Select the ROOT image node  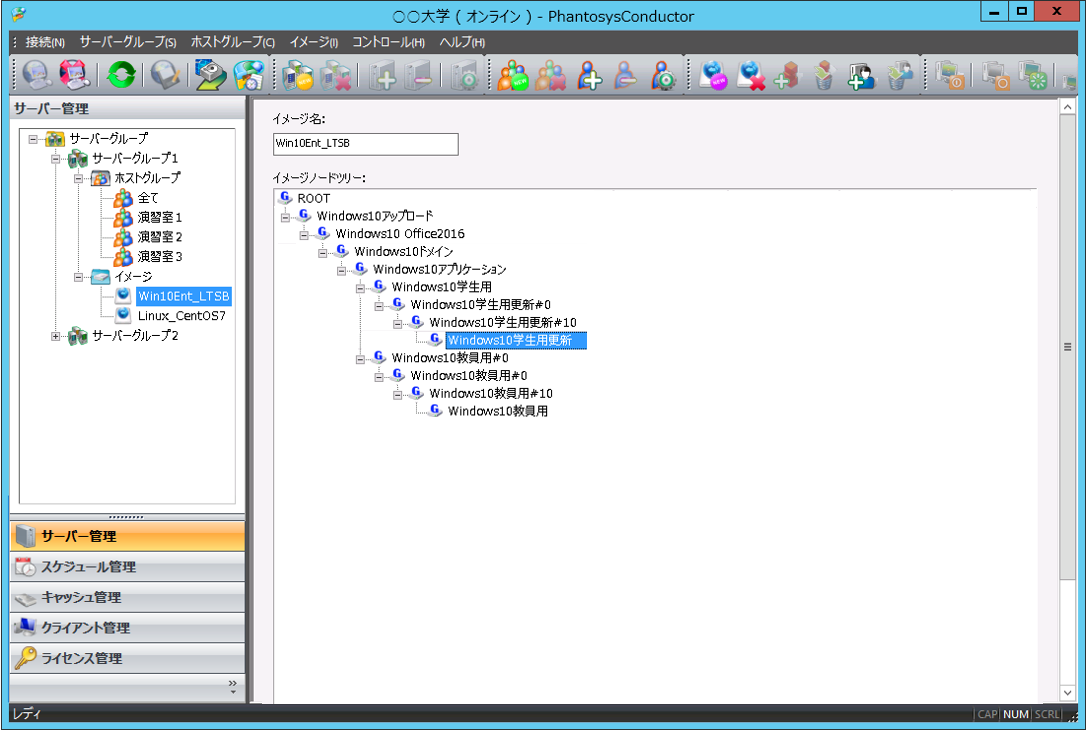coord(313,198)
